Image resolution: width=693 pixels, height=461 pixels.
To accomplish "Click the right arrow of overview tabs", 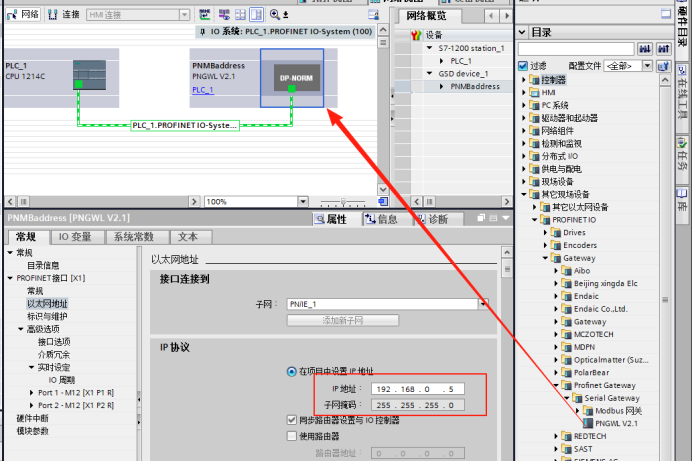I will [506, 16].
